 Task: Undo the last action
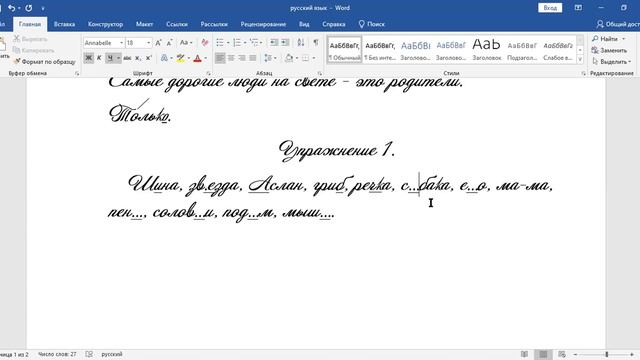[11, 8]
